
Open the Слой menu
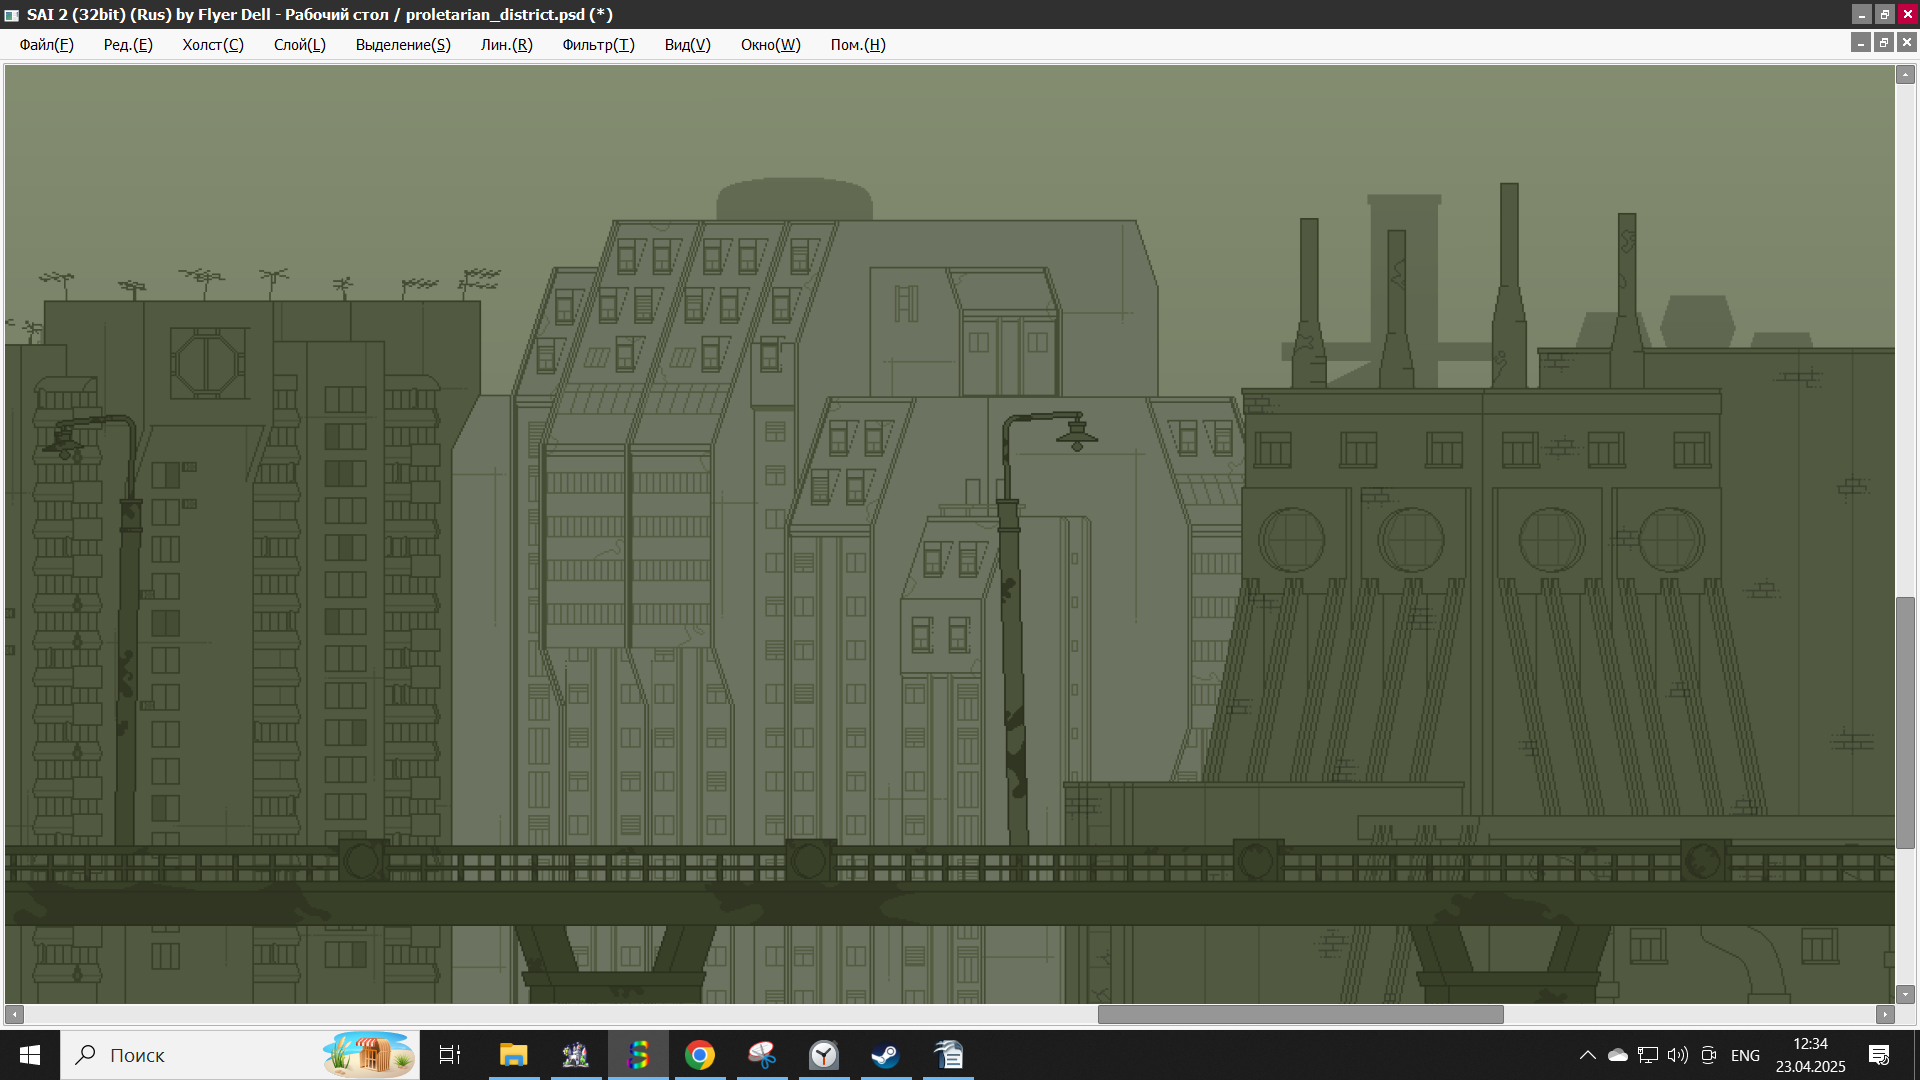[299, 45]
